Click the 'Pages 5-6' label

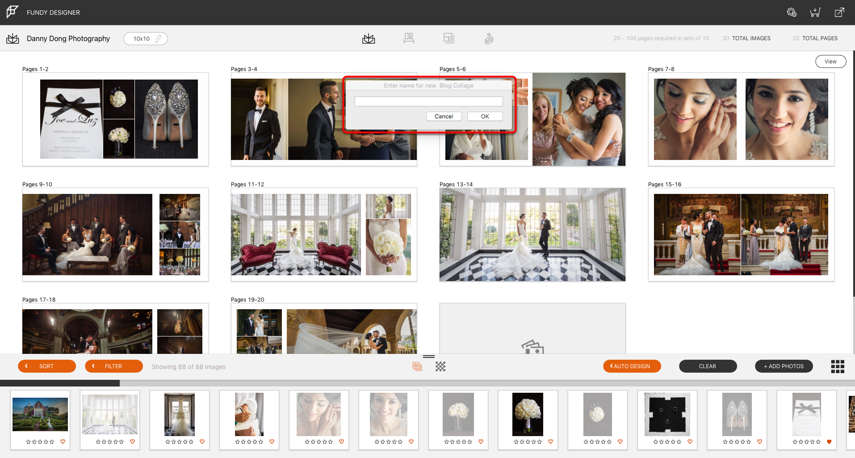click(453, 69)
